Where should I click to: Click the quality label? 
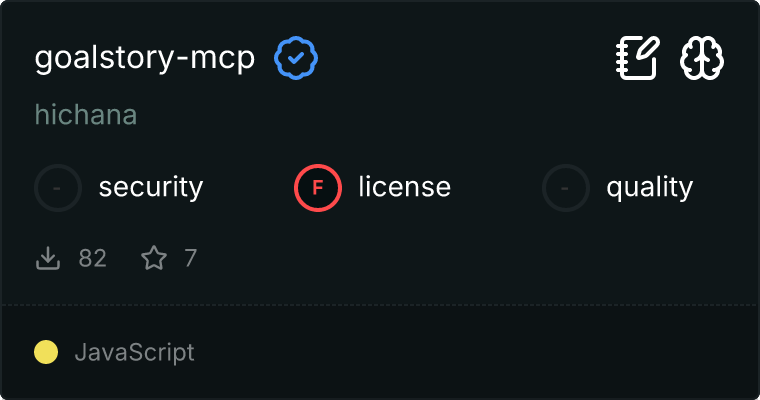coord(650,188)
